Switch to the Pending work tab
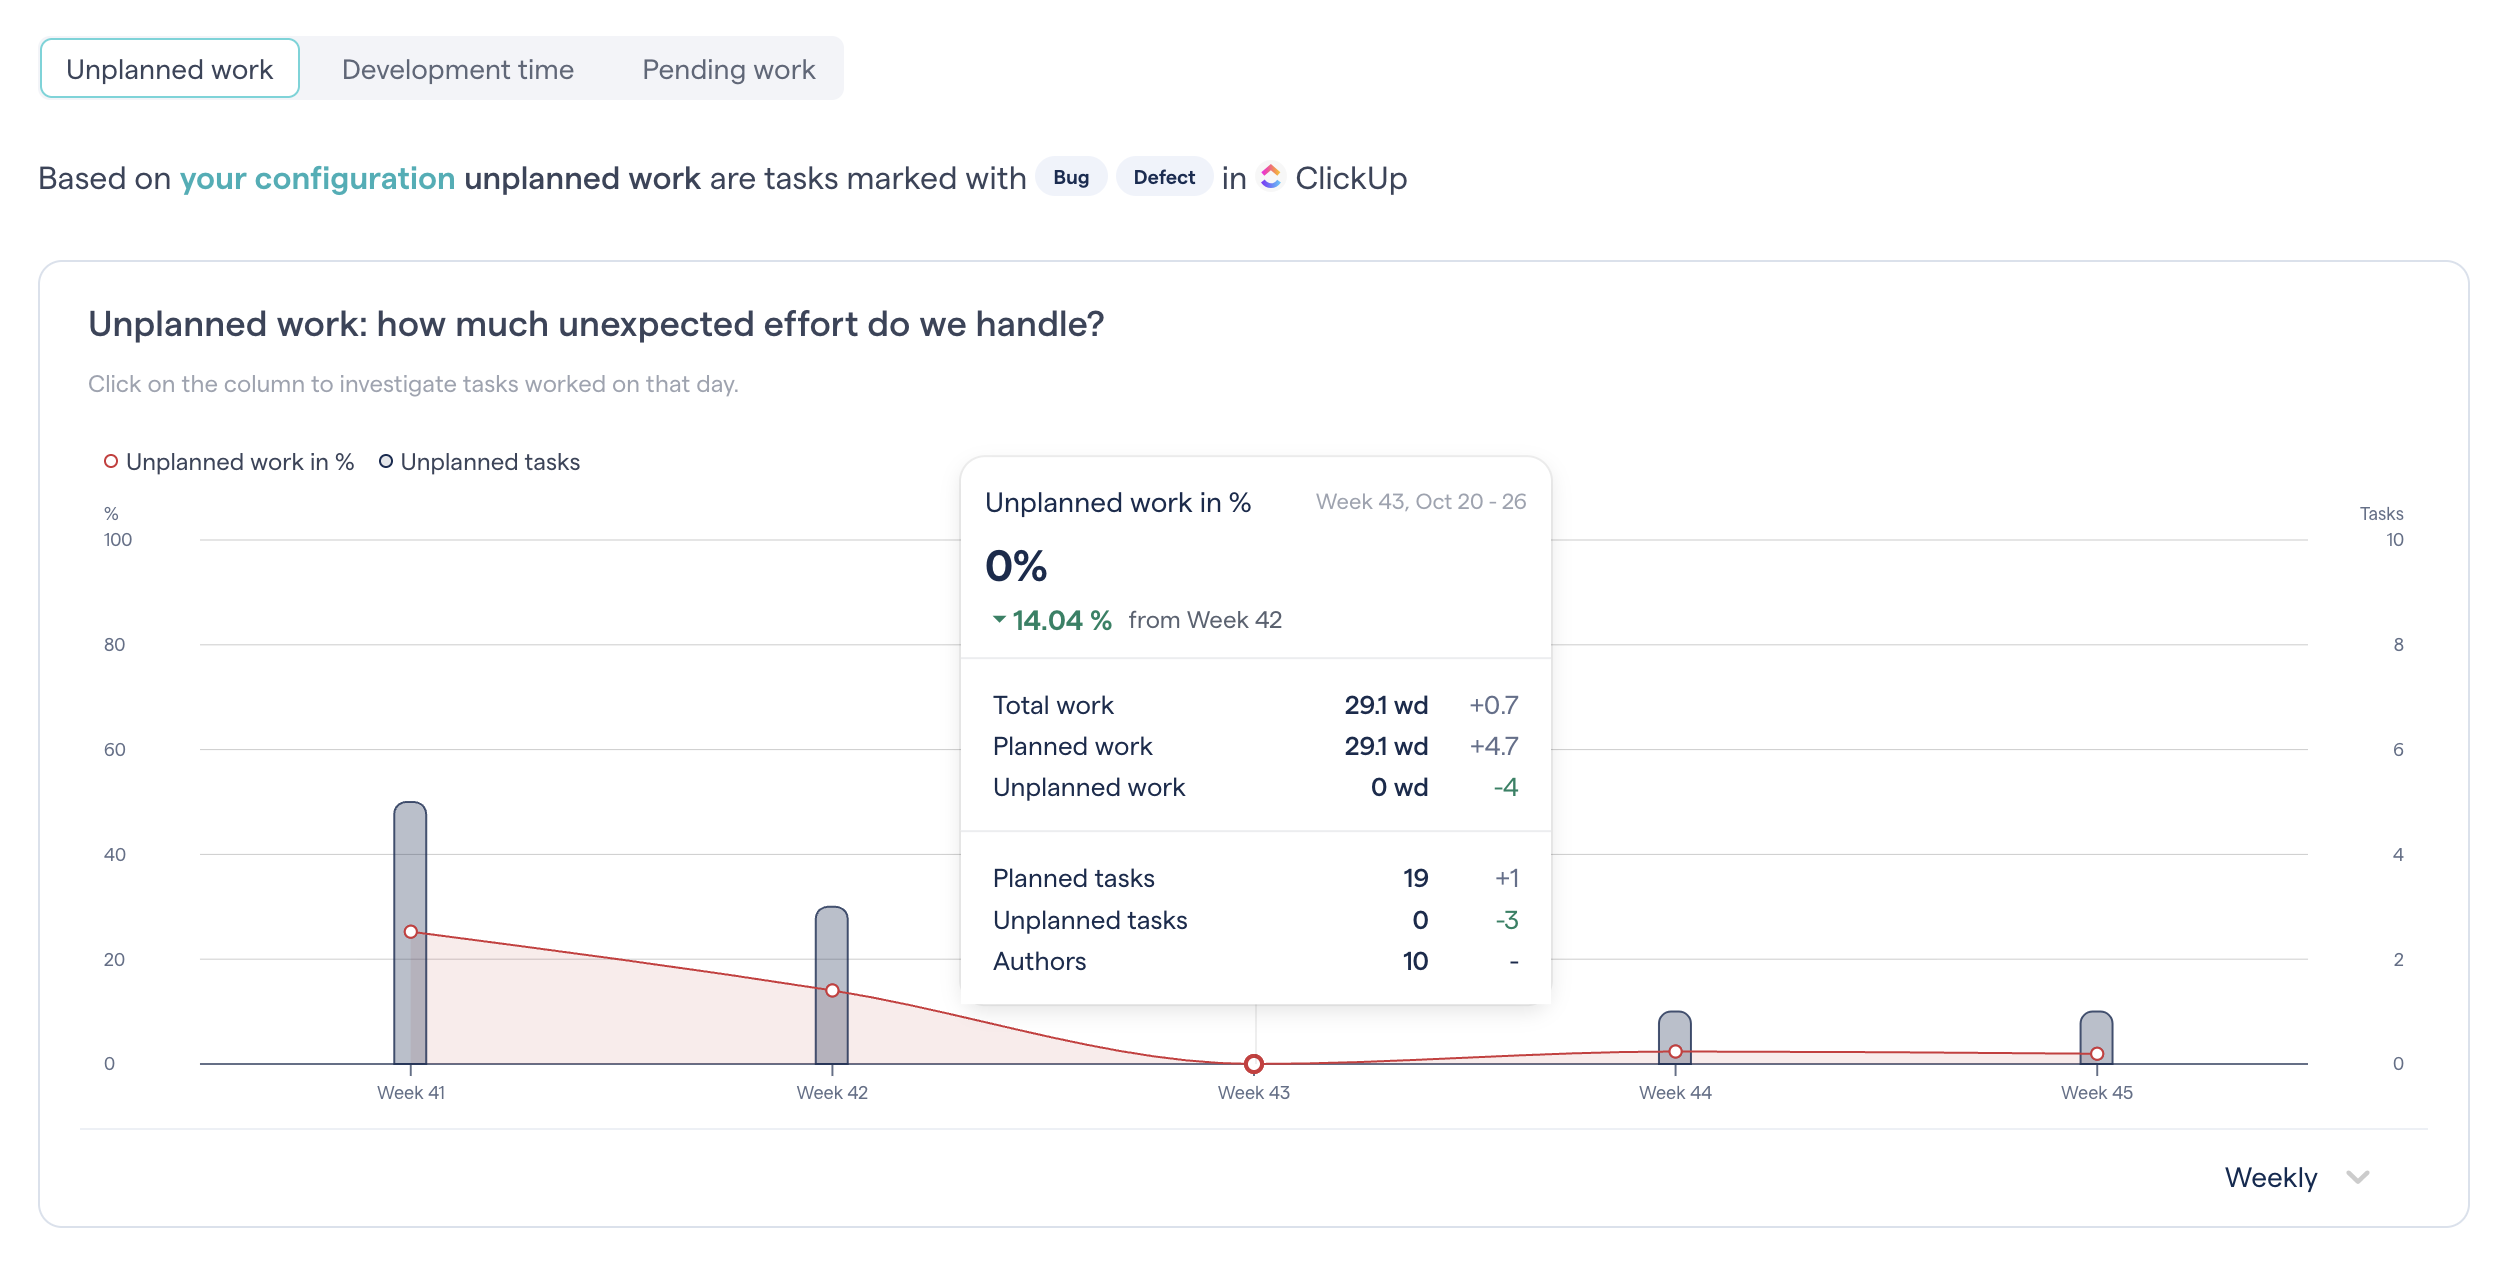Image resolution: width=2500 pixels, height=1274 pixels. (728, 69)
